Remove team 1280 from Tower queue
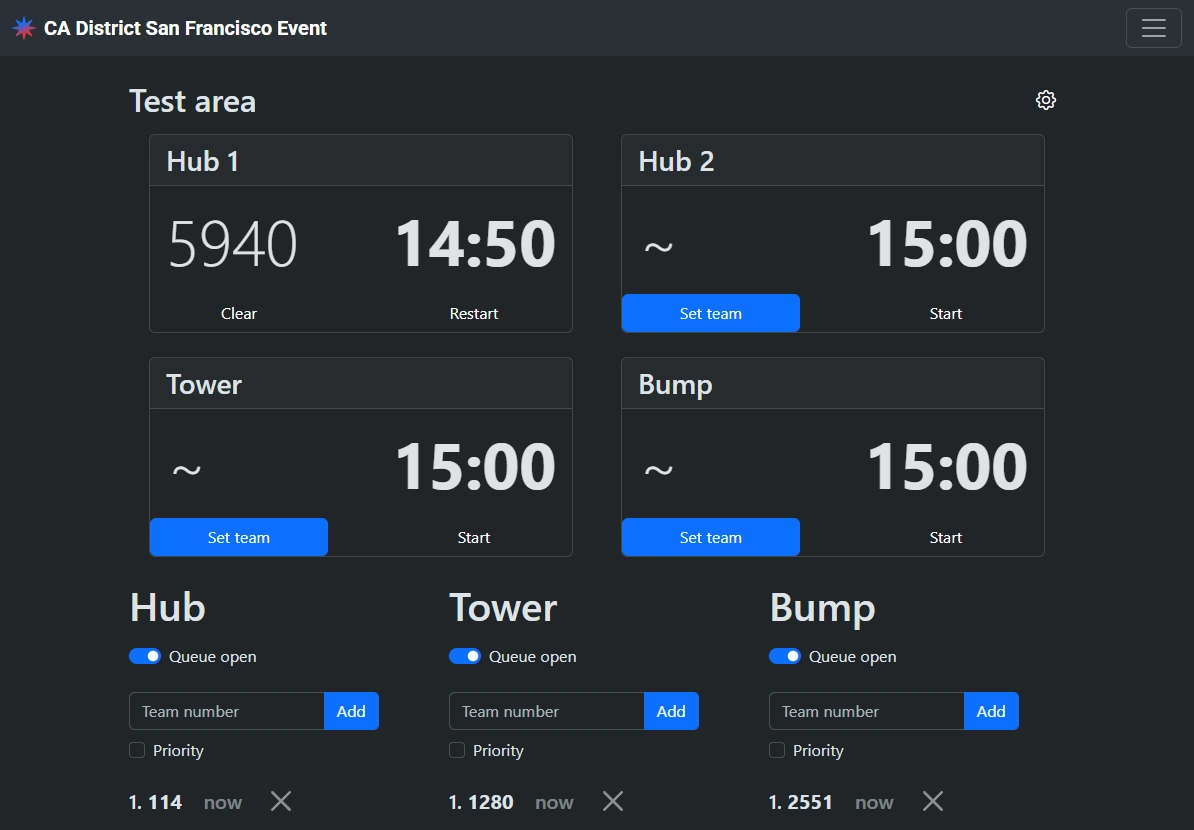 [x=613, y=801]
